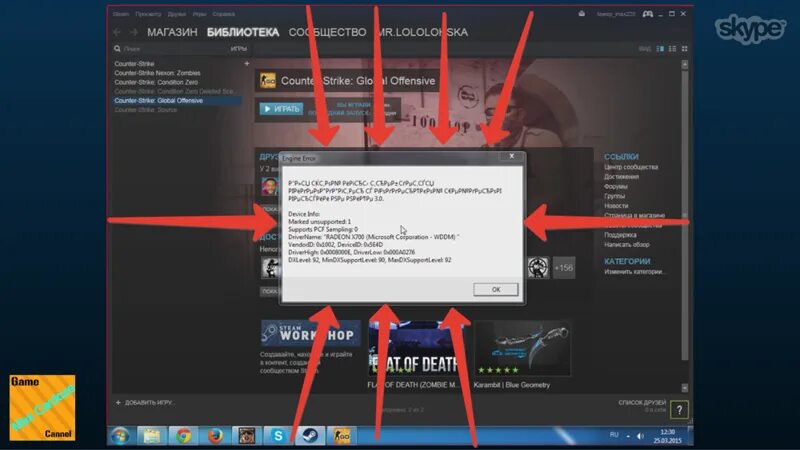Open the Просмотр menu

(x=148, y=14)
